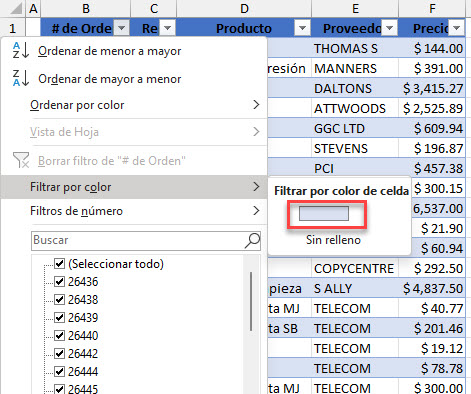
Task: Click the $ 2,525.89 price cell
Action: click(432, 108)
